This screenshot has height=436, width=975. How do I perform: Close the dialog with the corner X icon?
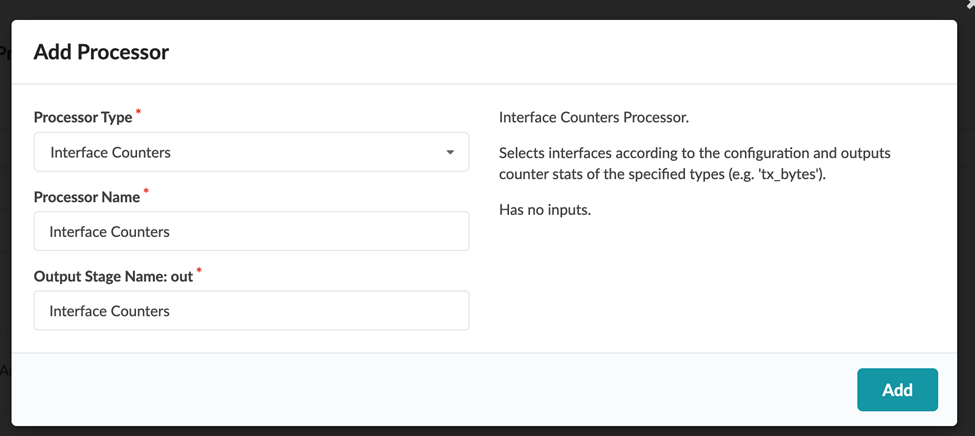click(x=969, y=5)
